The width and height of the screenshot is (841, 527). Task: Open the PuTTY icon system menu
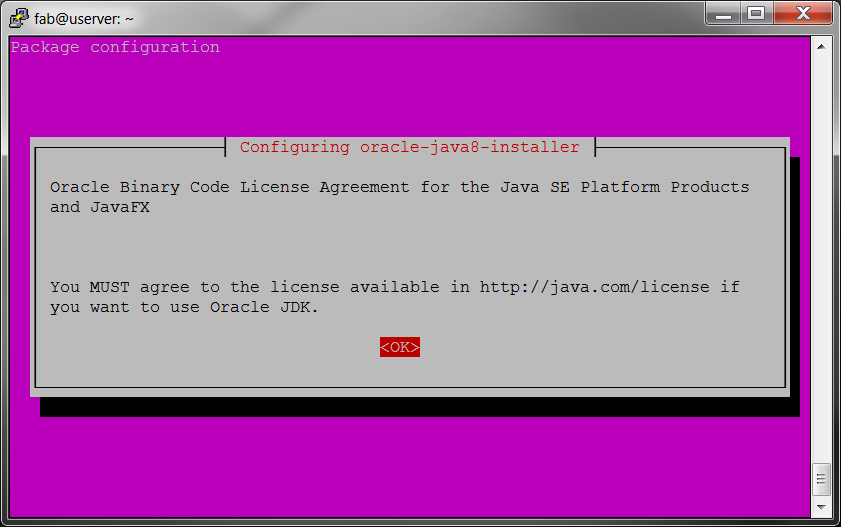[18, 18]
